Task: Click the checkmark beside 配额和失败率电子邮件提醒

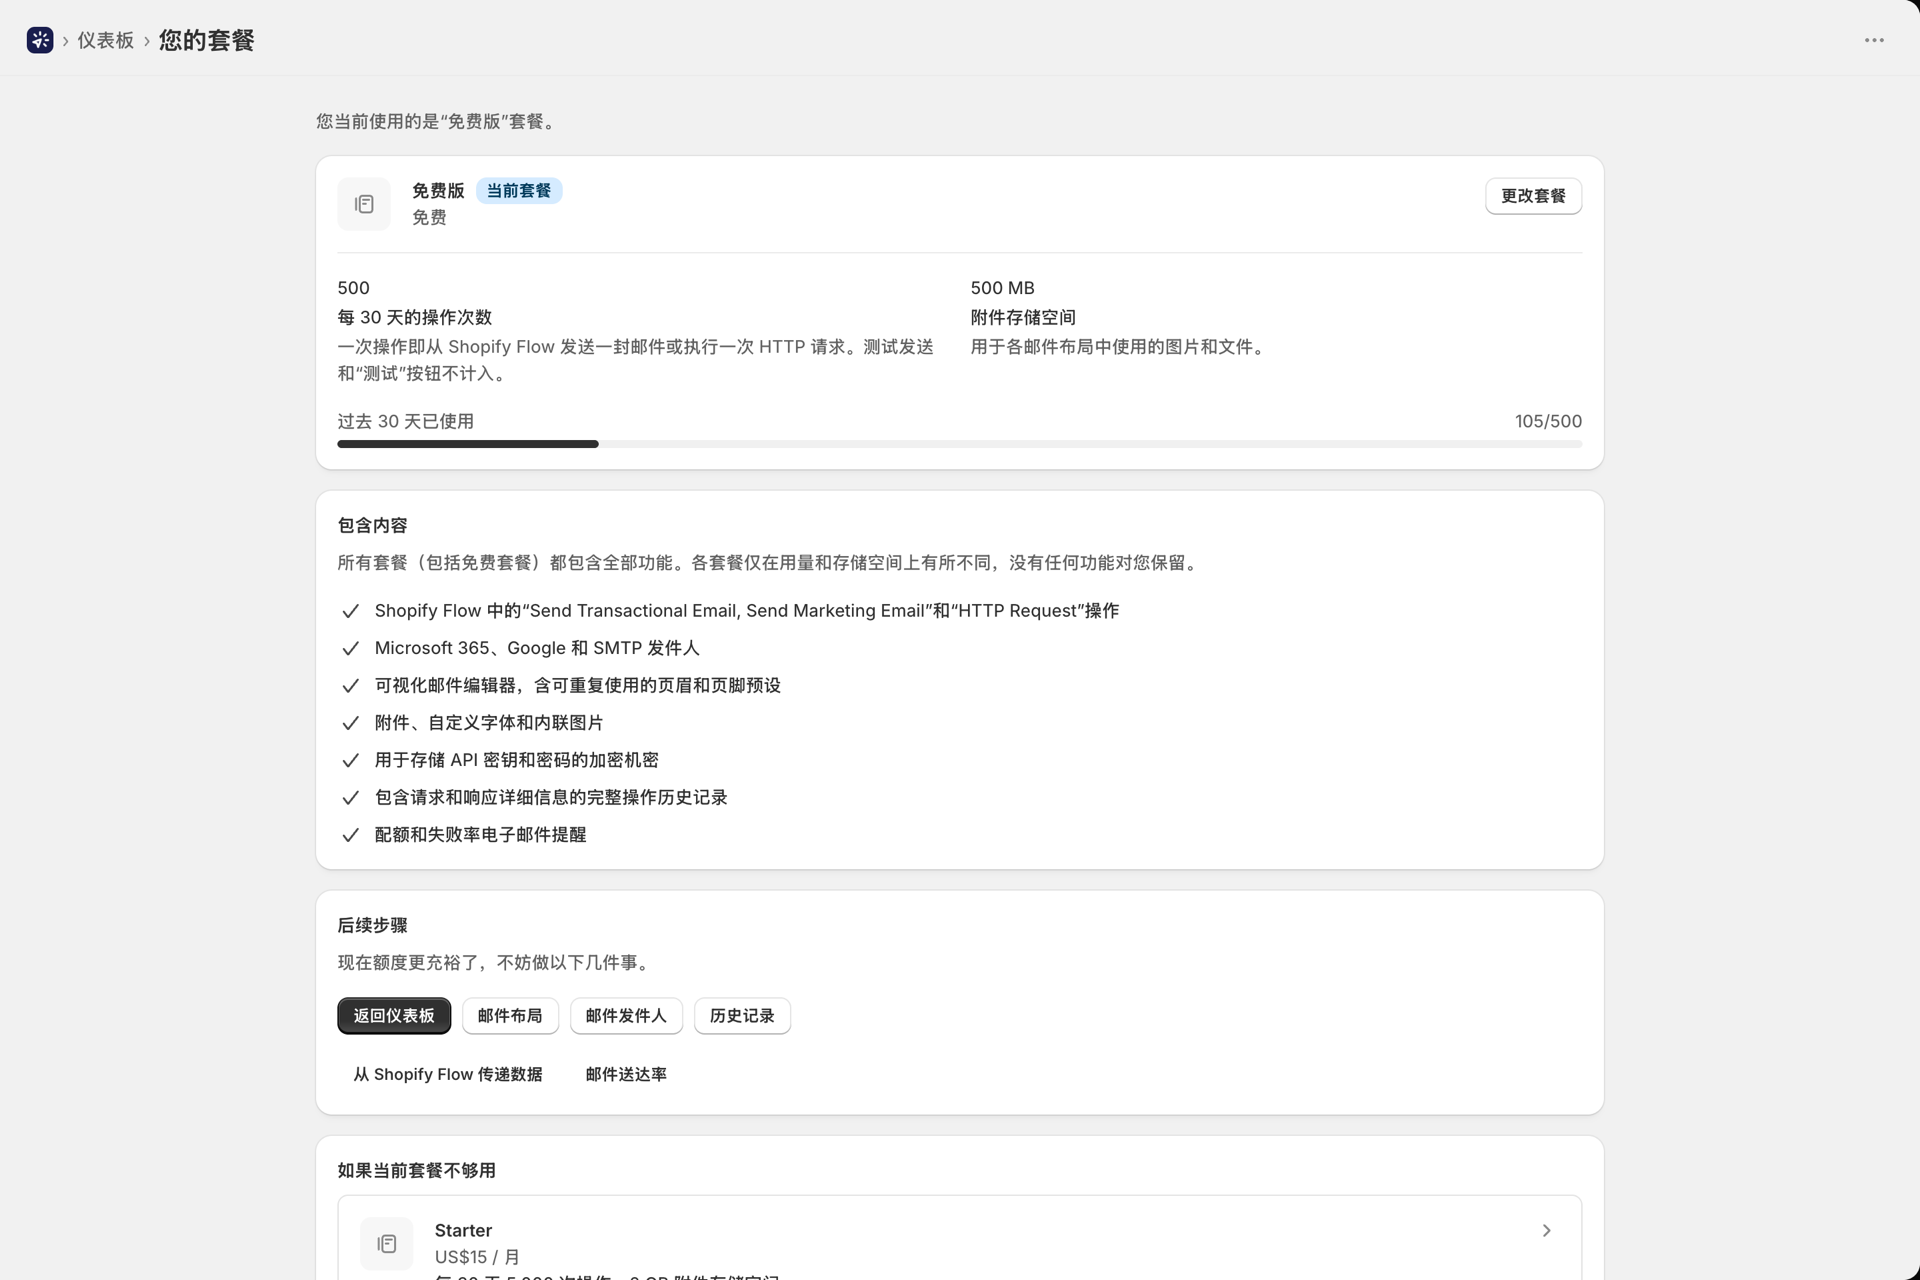Action: (x=350, y=835)
